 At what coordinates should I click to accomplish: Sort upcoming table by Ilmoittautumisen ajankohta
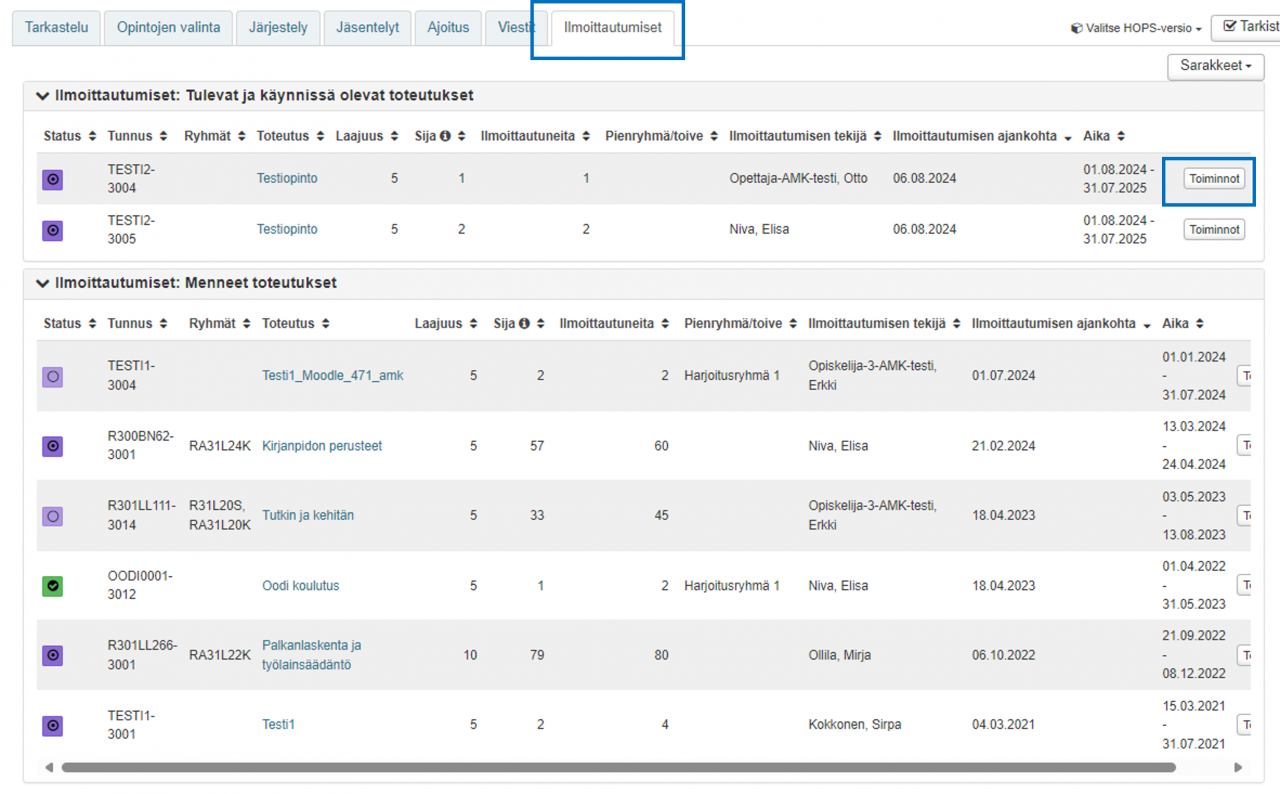pos(983,136)
